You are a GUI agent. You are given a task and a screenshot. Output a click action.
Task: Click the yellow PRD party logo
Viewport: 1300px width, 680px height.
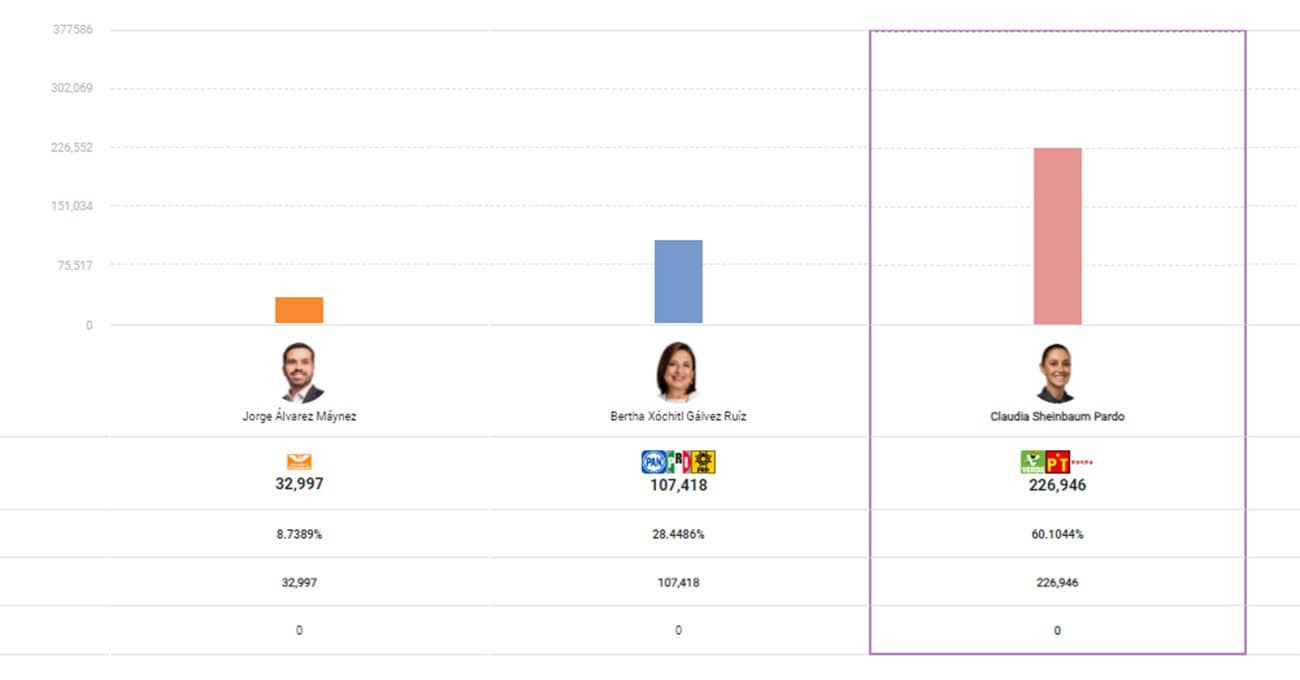704,462
